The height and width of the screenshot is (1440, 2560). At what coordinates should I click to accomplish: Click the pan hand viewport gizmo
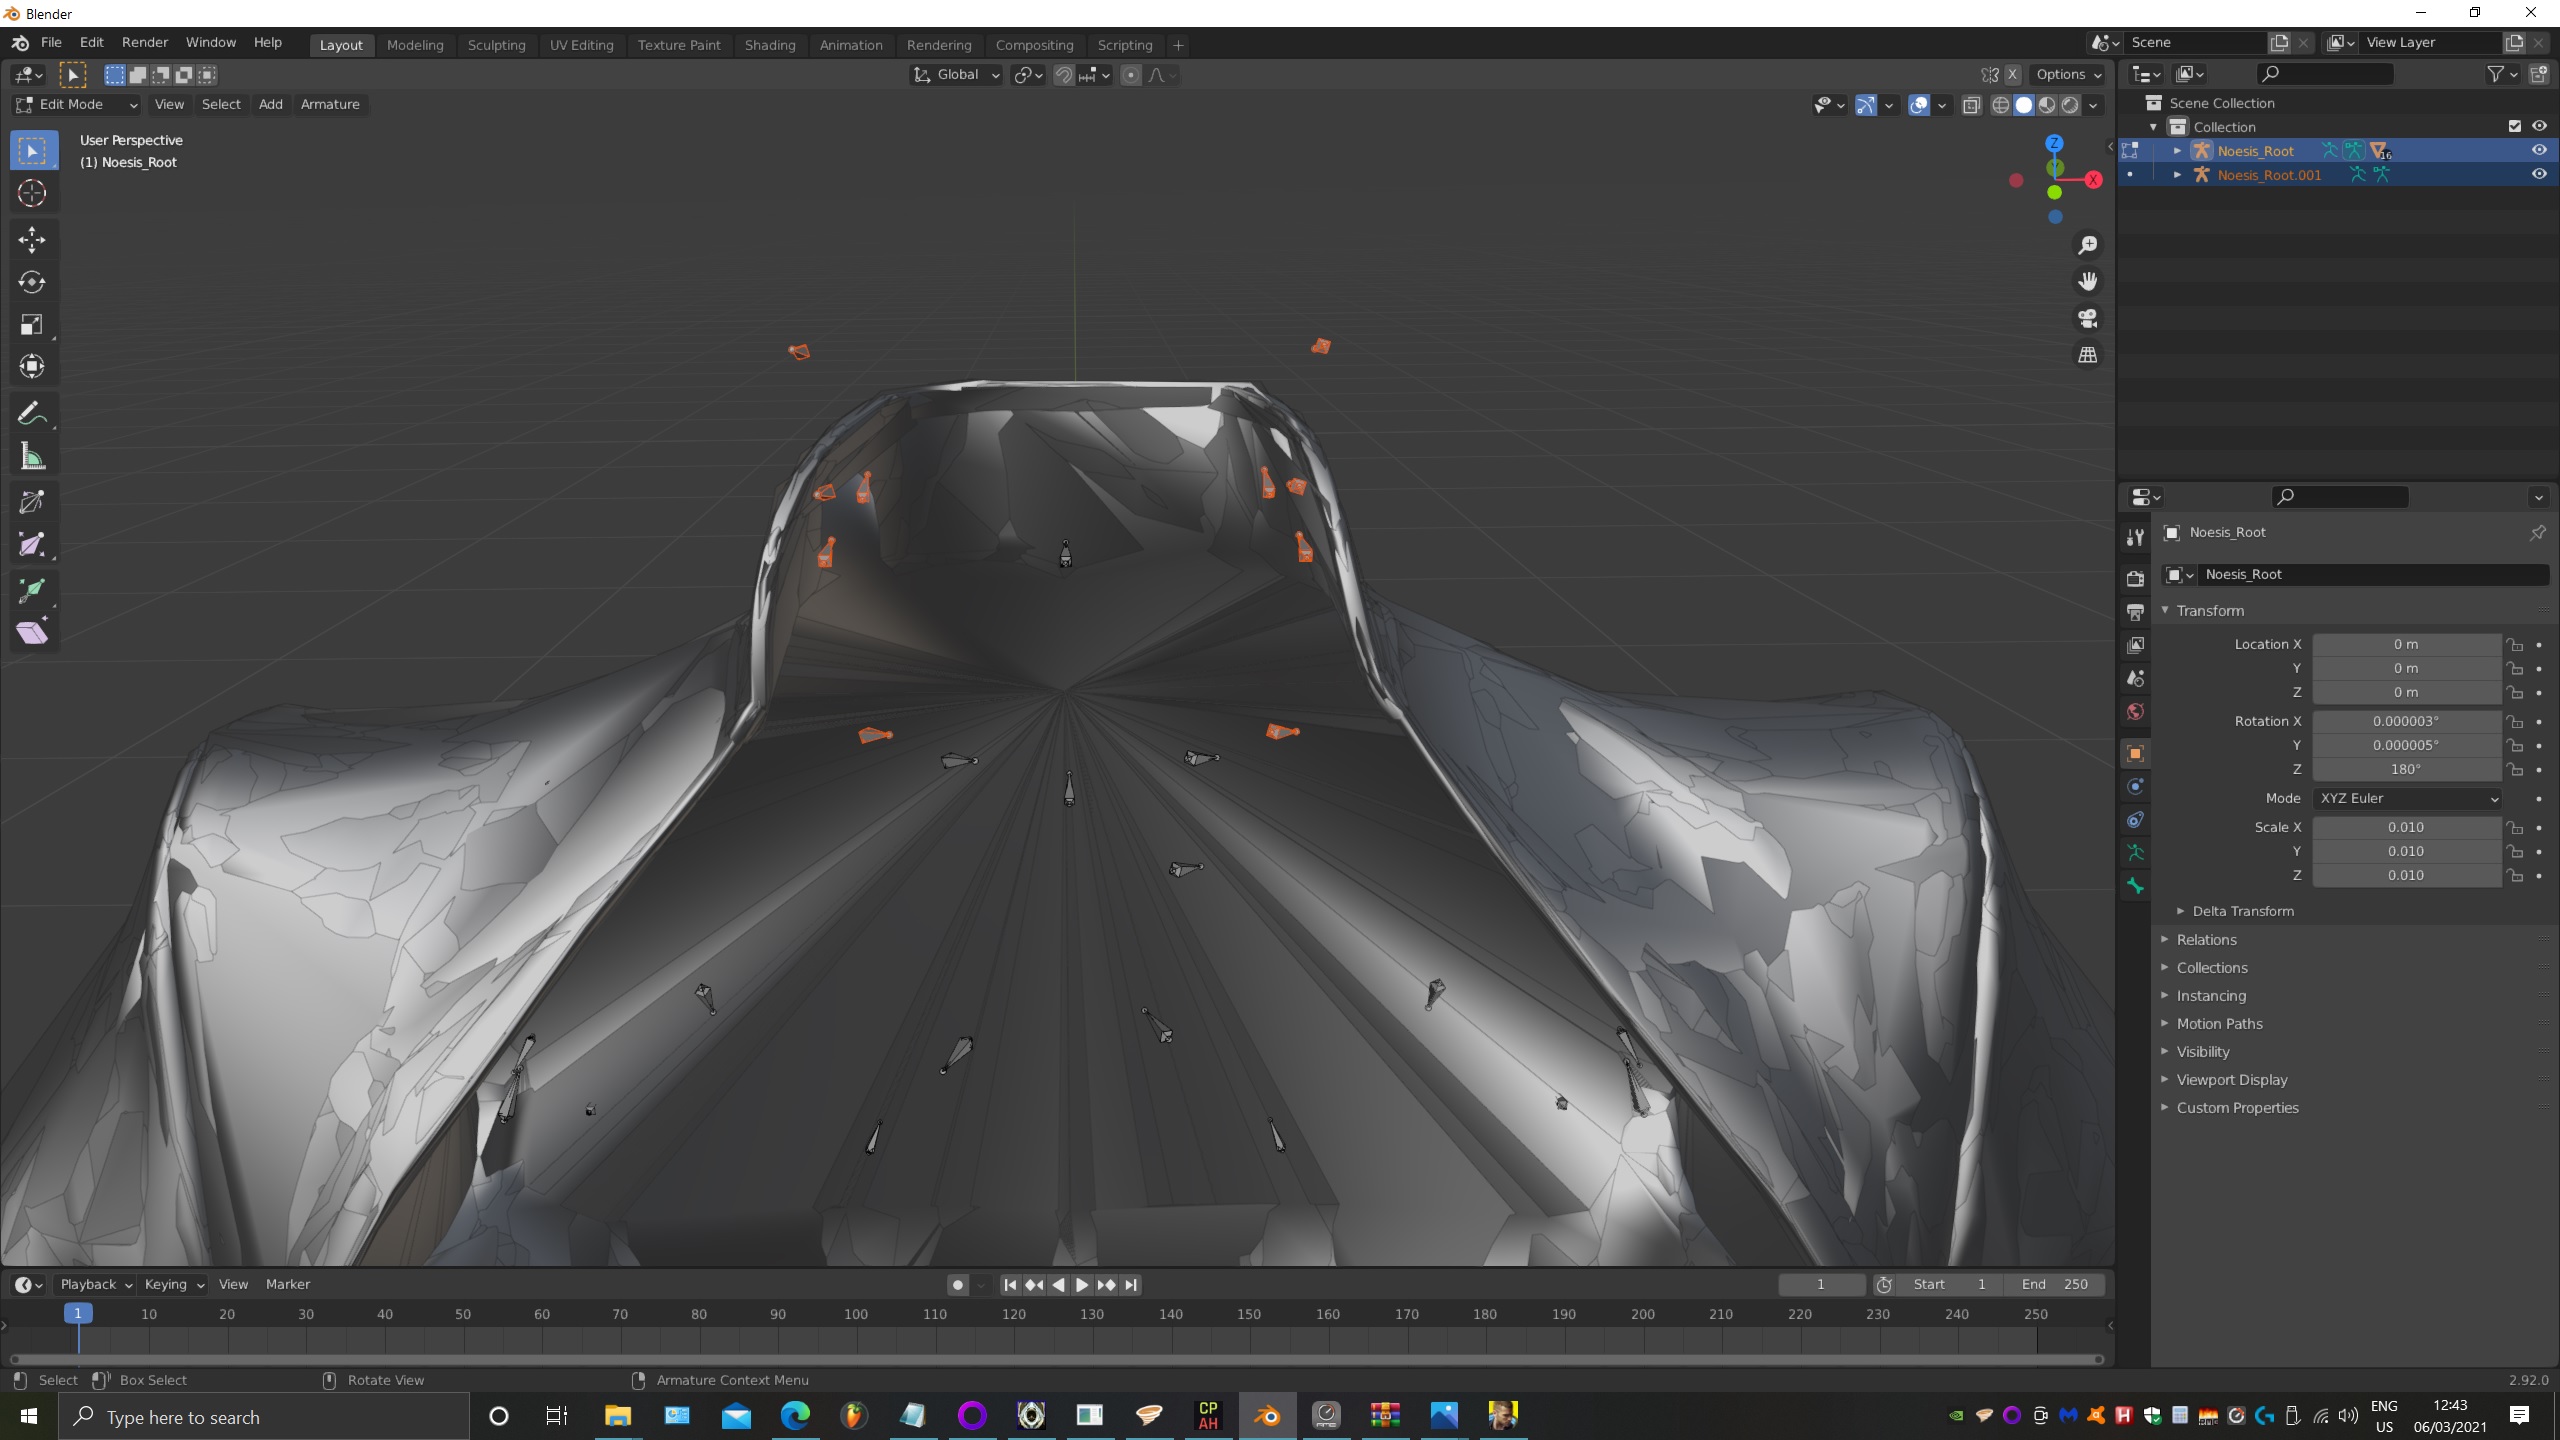[x=2088, y=282]
